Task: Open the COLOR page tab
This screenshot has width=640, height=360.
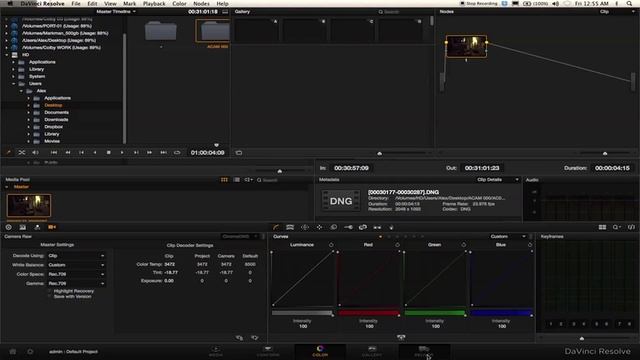Action: 320,351
